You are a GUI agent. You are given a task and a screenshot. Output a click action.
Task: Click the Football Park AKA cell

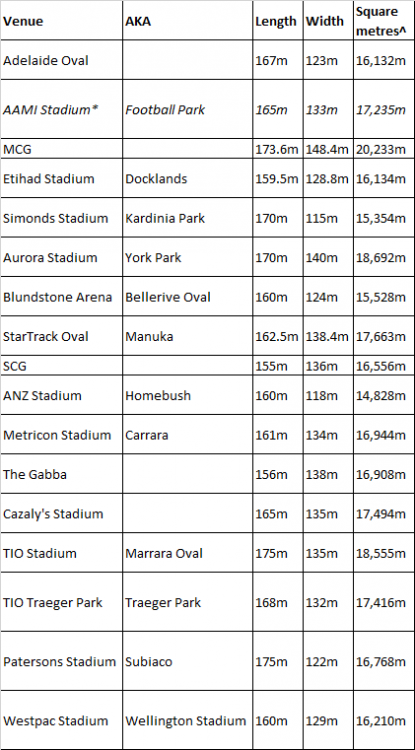point(187,110)
